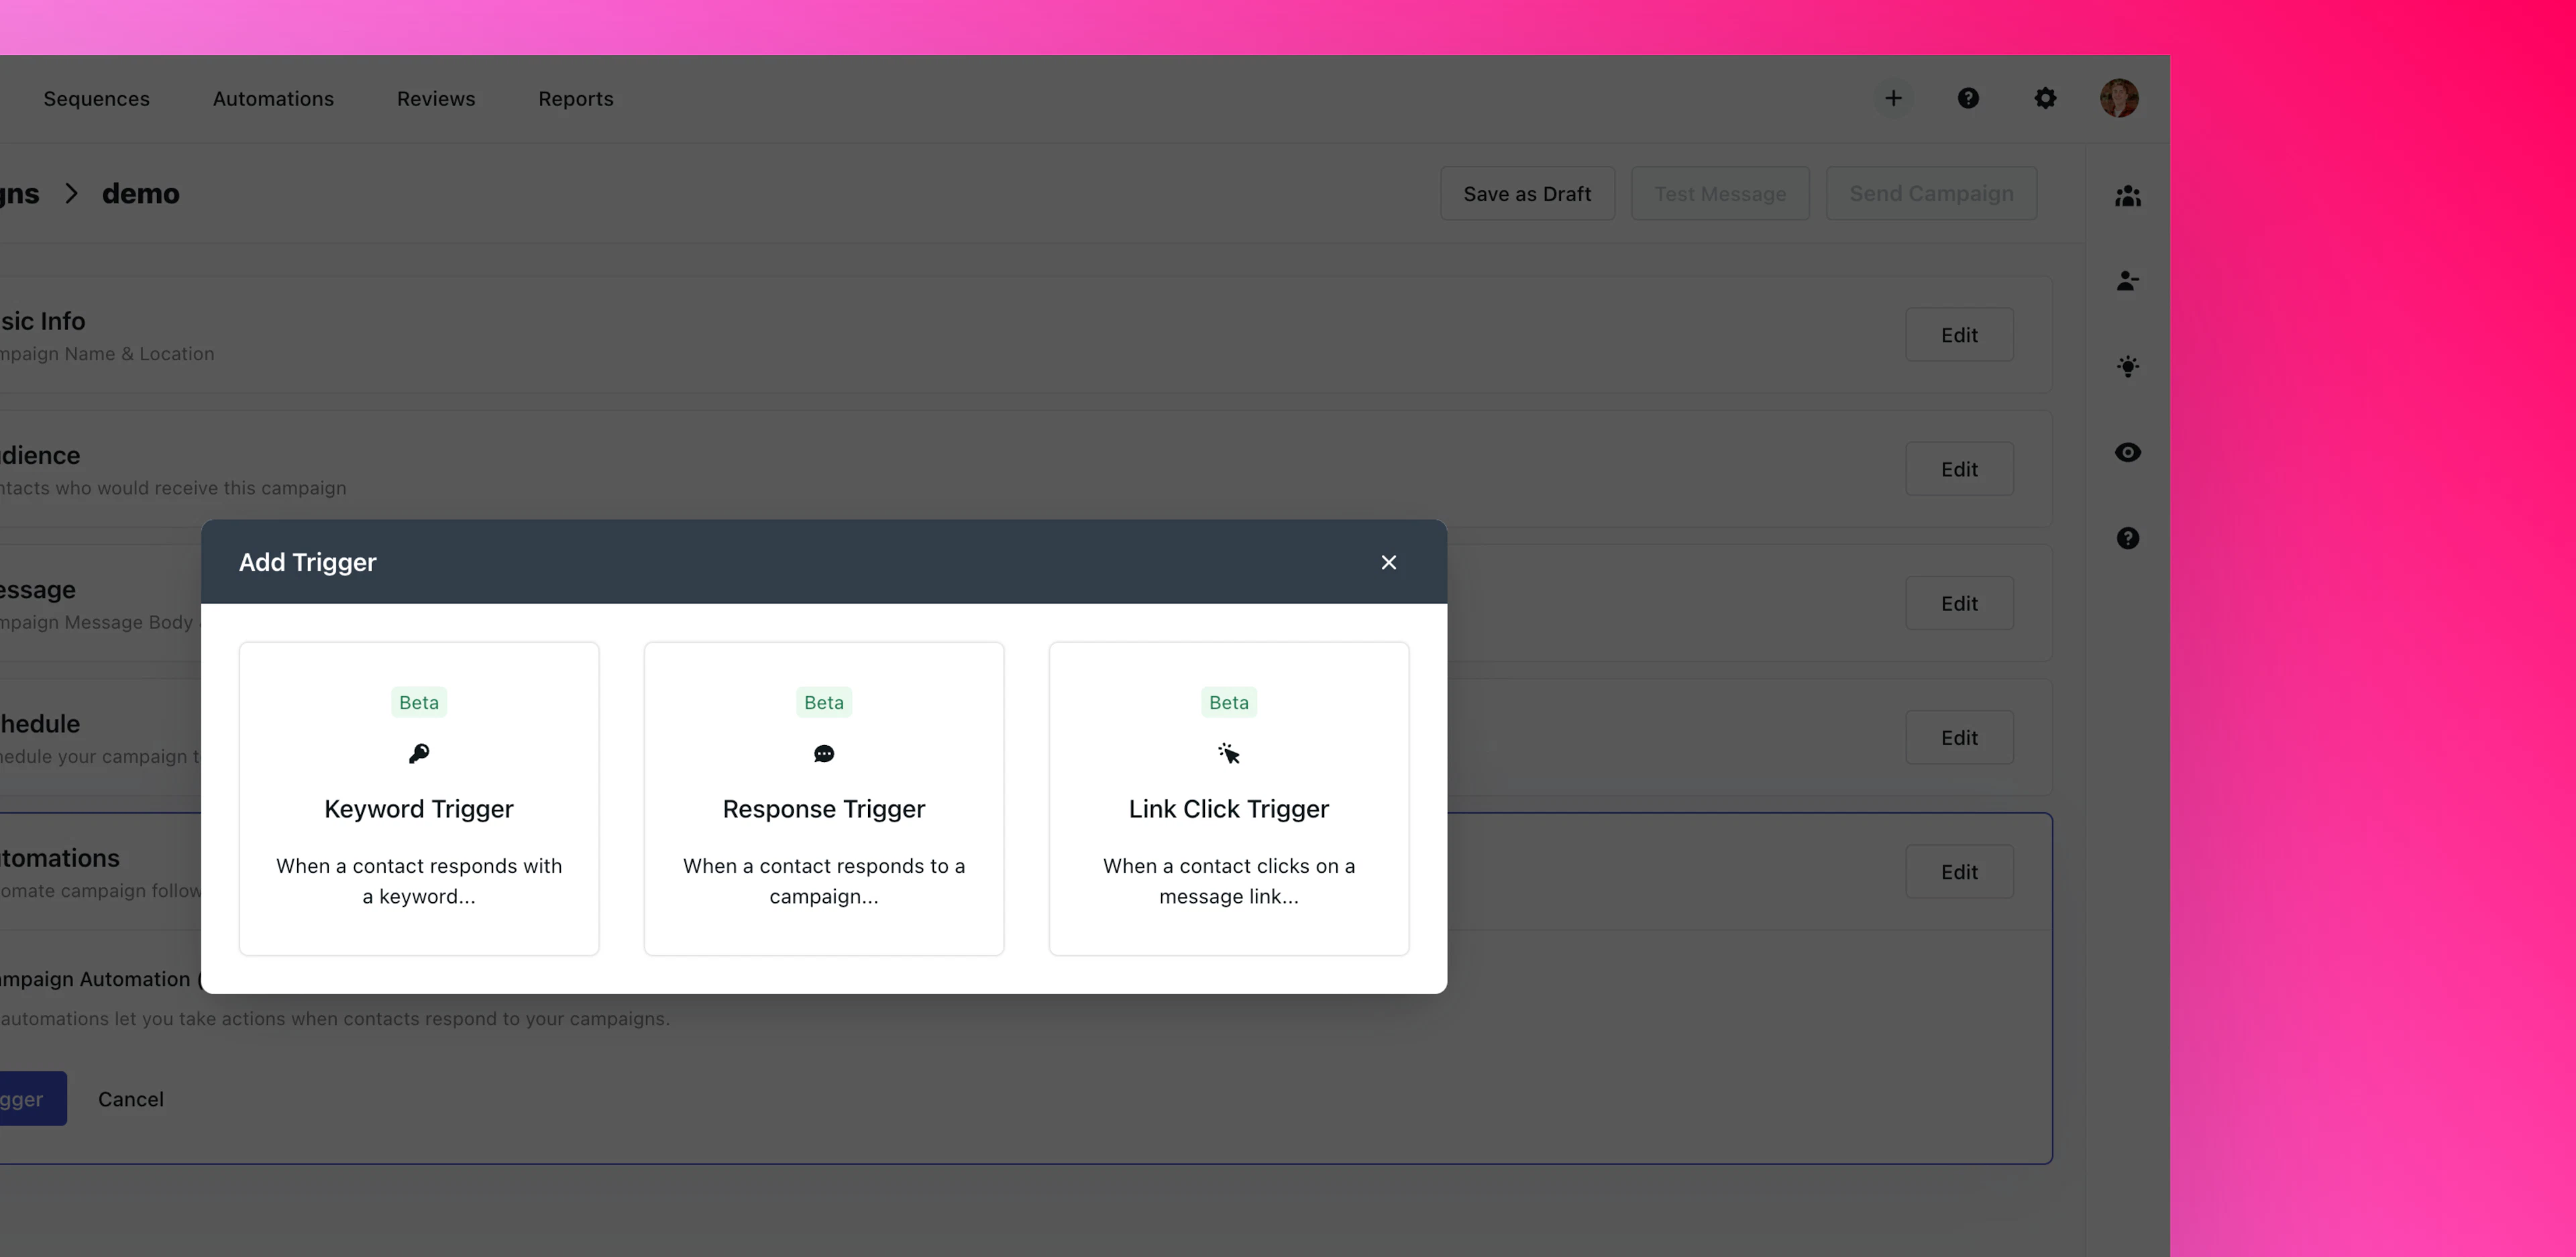Select the Response Trigger card
The height and width of the screenshot is (1257, 2576).
[823, 797]
